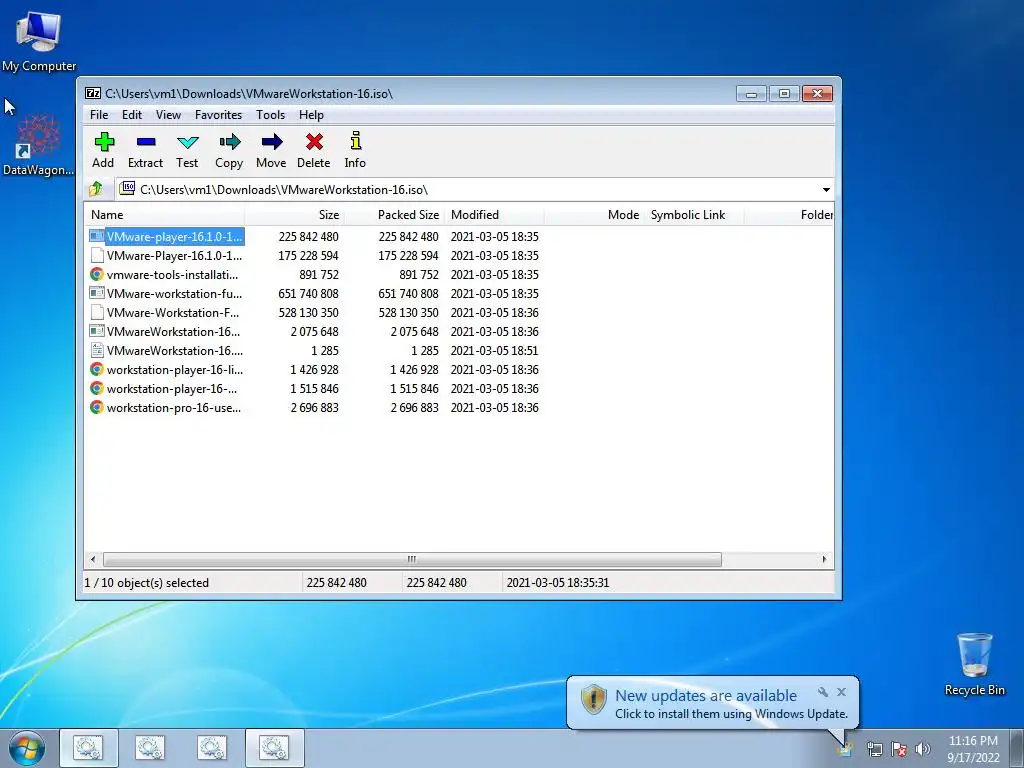Open the Help menu
1024x768 pixels.
coord(312,115)
